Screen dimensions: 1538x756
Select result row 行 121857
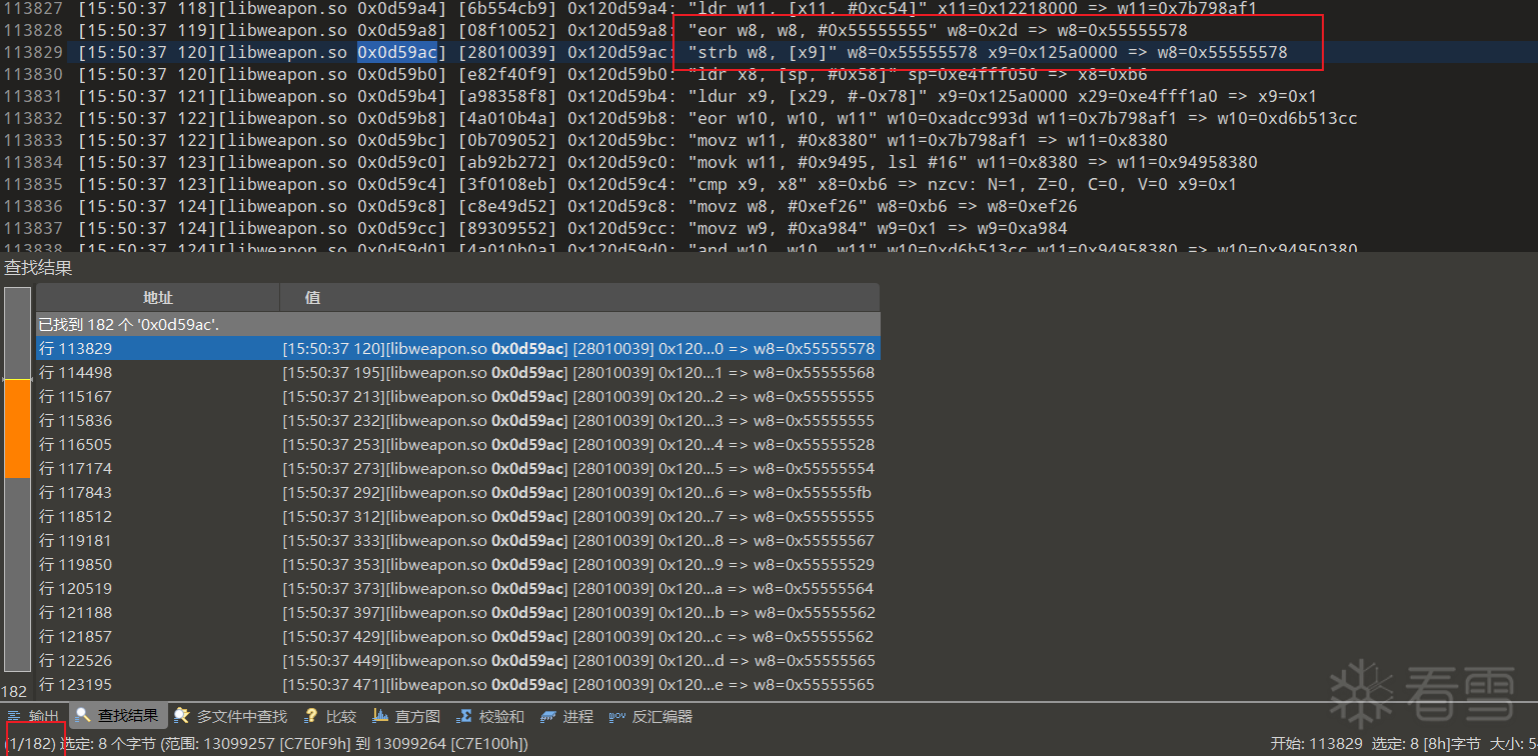(458, 637)
